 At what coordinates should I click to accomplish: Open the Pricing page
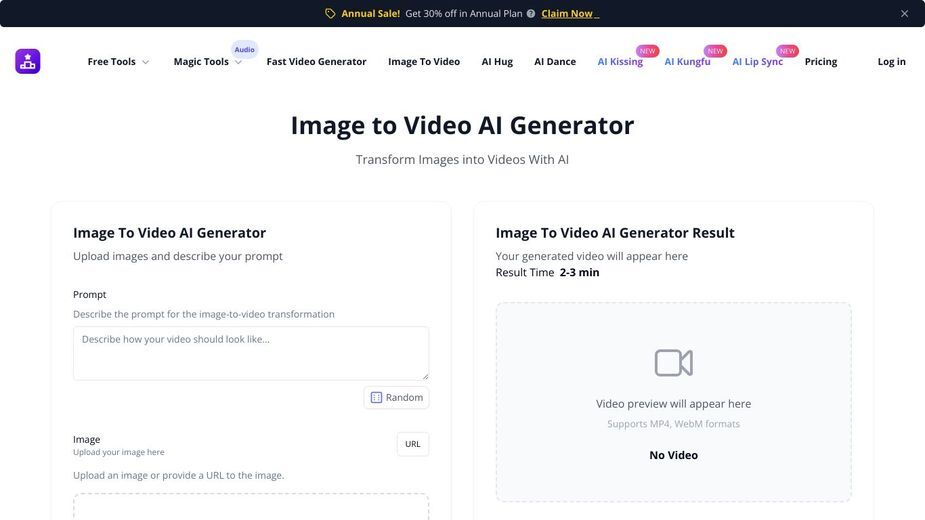point(821,61)
